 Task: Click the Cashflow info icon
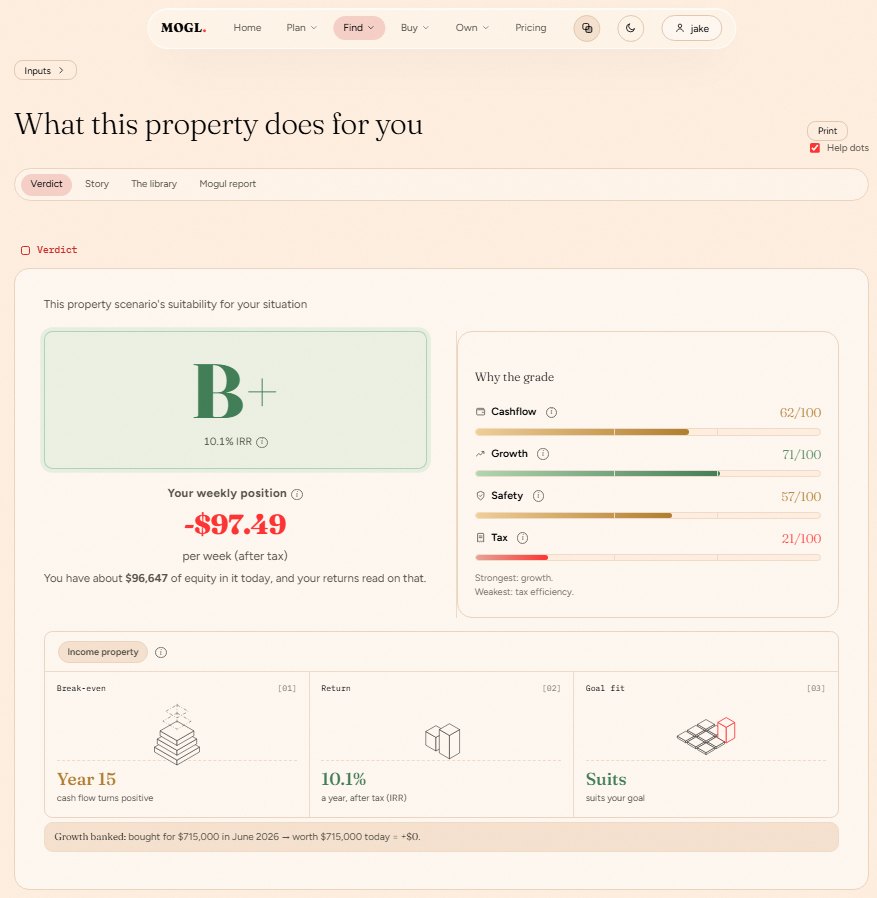[x=551, y=412]
